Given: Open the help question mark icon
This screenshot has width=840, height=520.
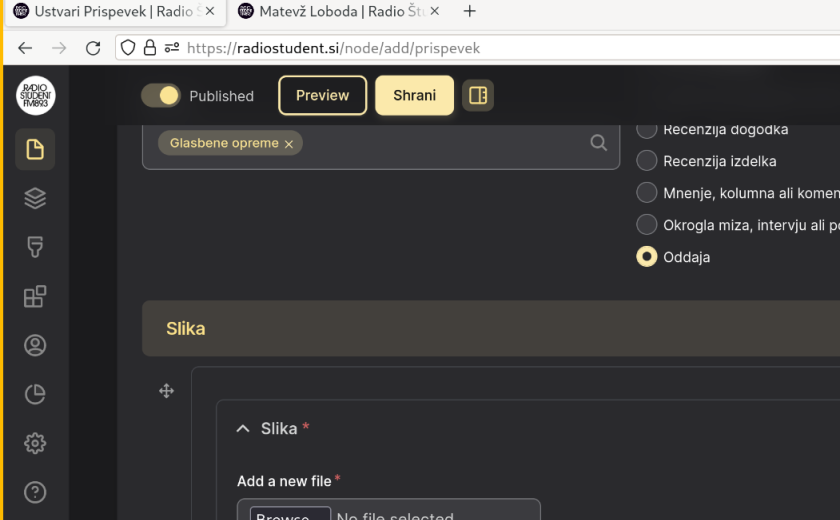Looking at the screenshot, I should coord(35,492).
